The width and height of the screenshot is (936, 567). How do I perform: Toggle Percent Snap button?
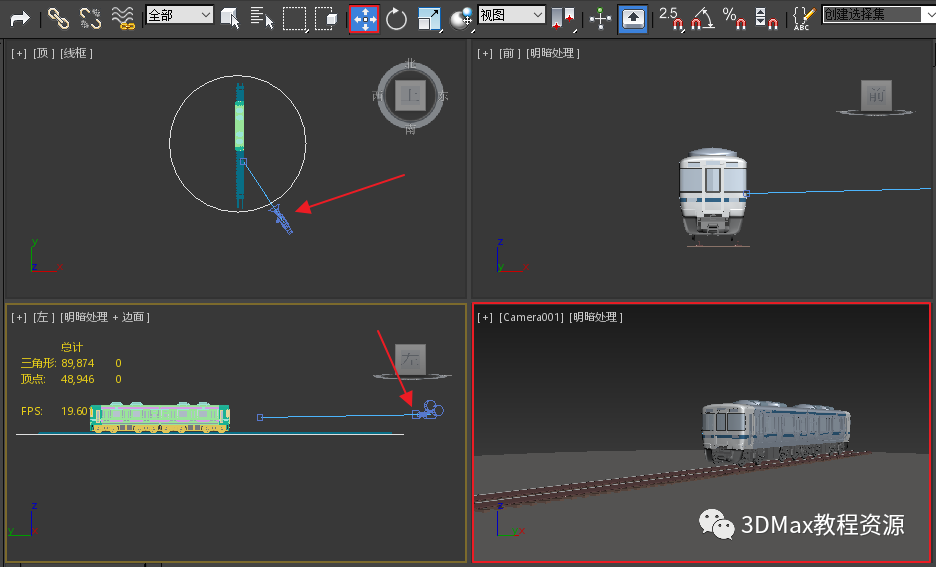tap(734, 18)
